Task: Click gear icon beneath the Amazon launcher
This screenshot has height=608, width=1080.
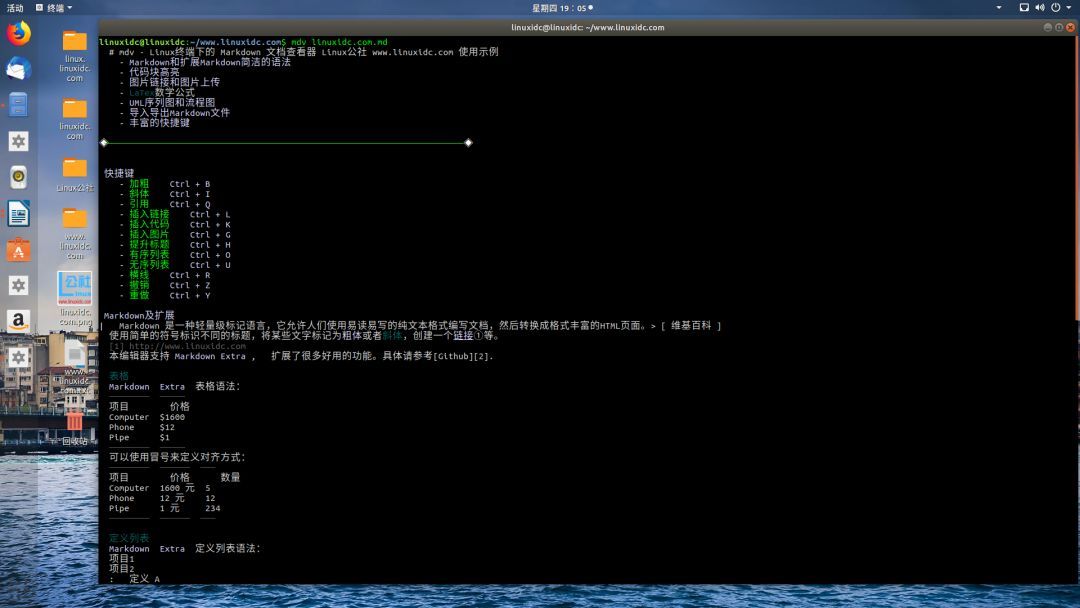Action: click(19, 357)
